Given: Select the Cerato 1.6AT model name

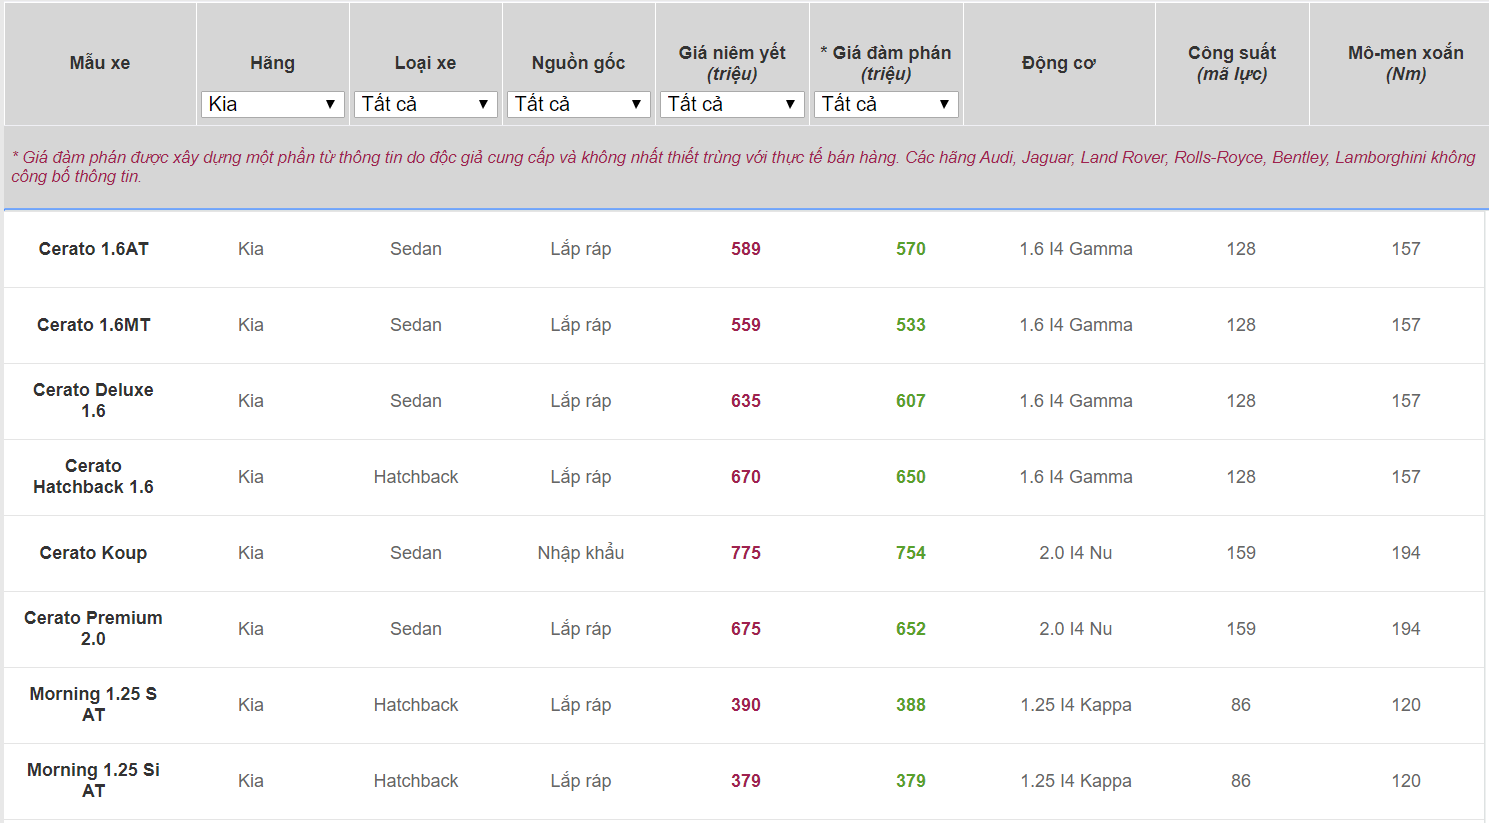Looking at the screenshot, I should pyautogui.click(x=94, y=249).
